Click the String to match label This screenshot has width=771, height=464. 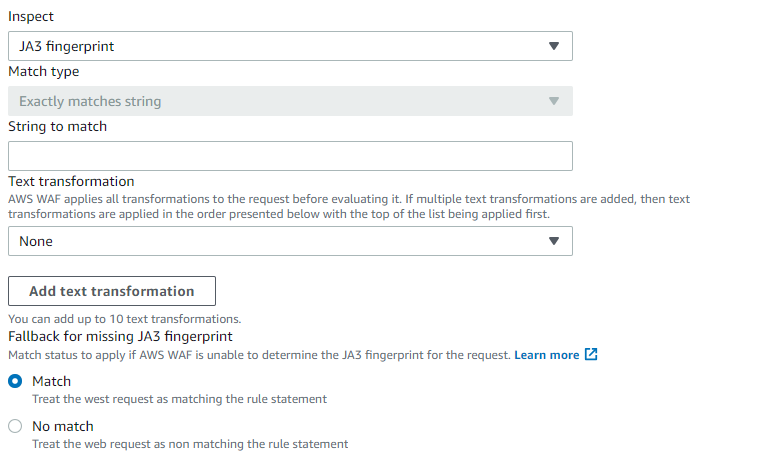[x=58, y=127]
